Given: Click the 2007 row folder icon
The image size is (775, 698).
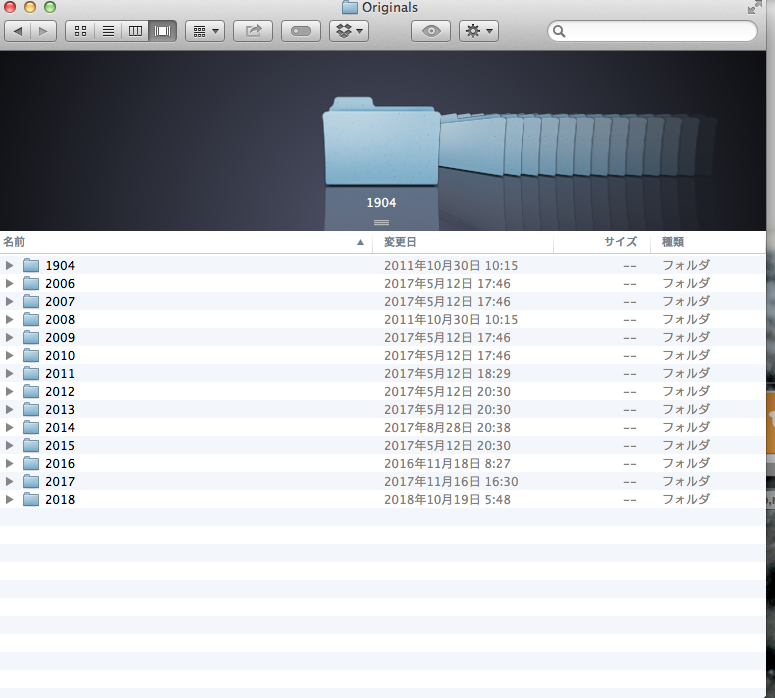Looking at the screenshot, I should (x=31, y=302).
